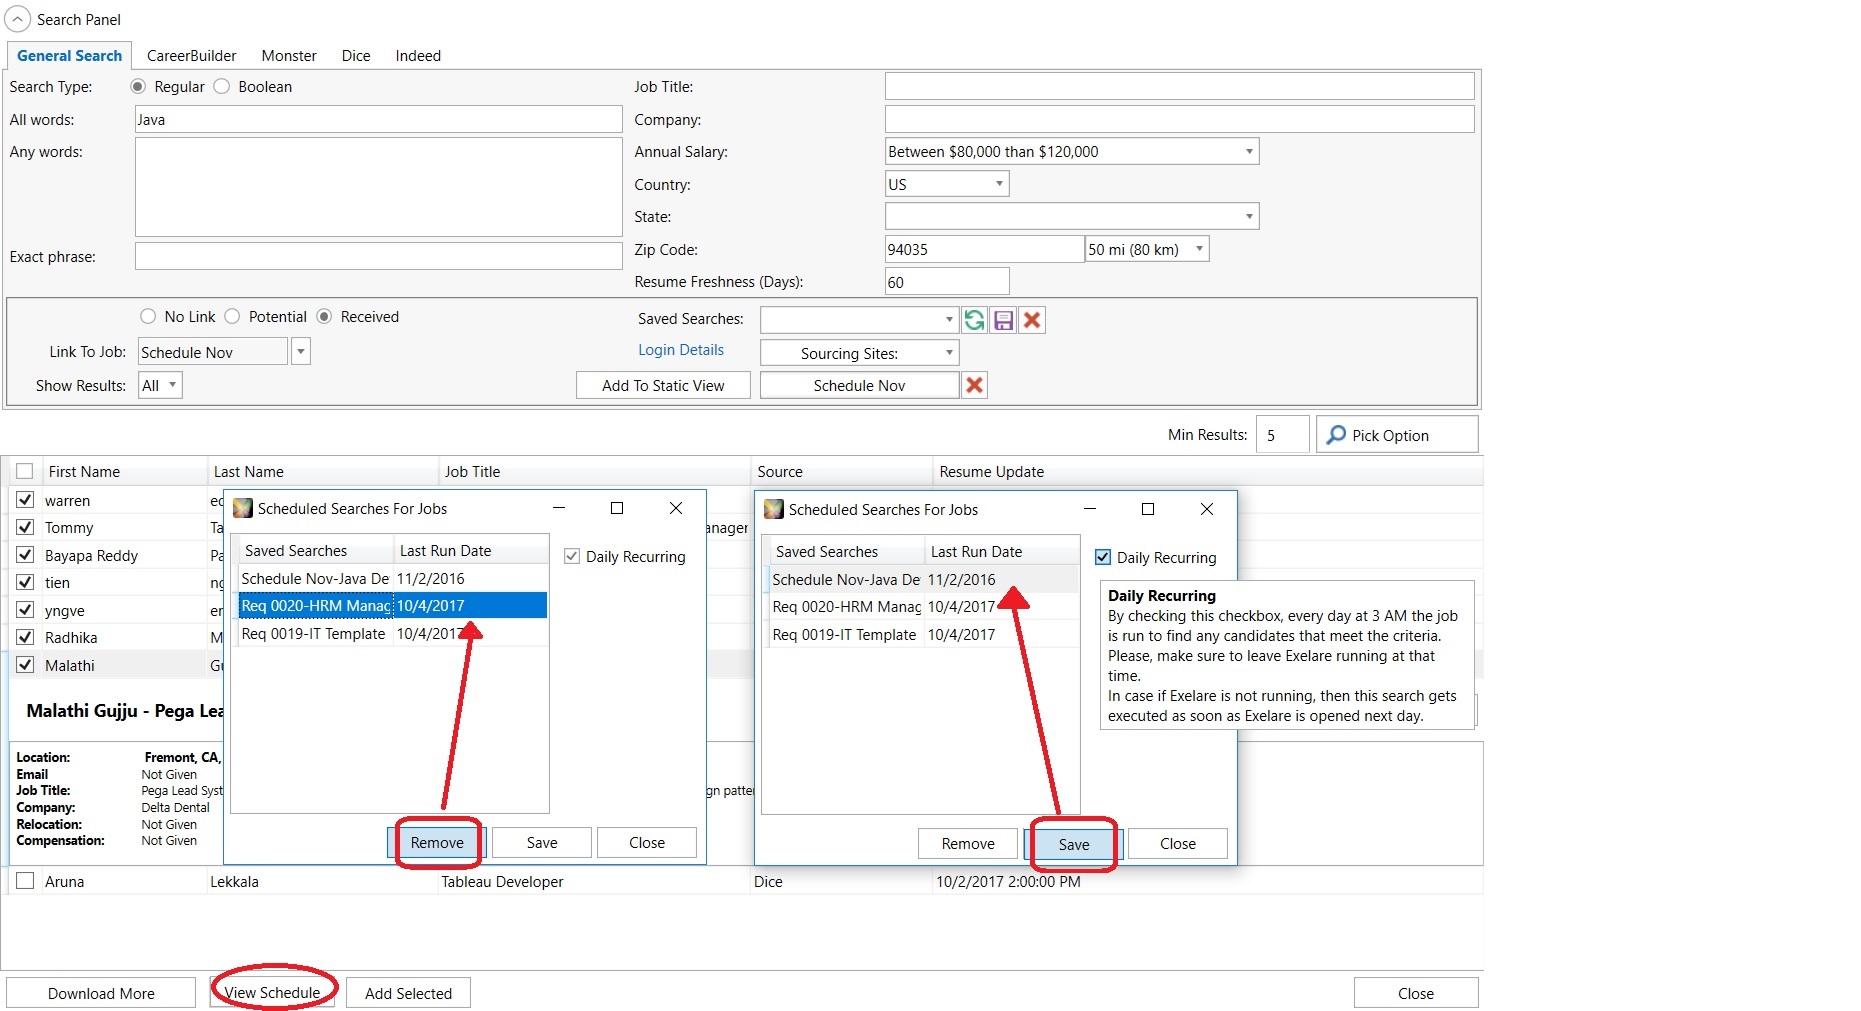This screenshot has width=1861, height=1011.
Task: Toggle Daily Recurring in left dialog
Action: tap(572, 556)
